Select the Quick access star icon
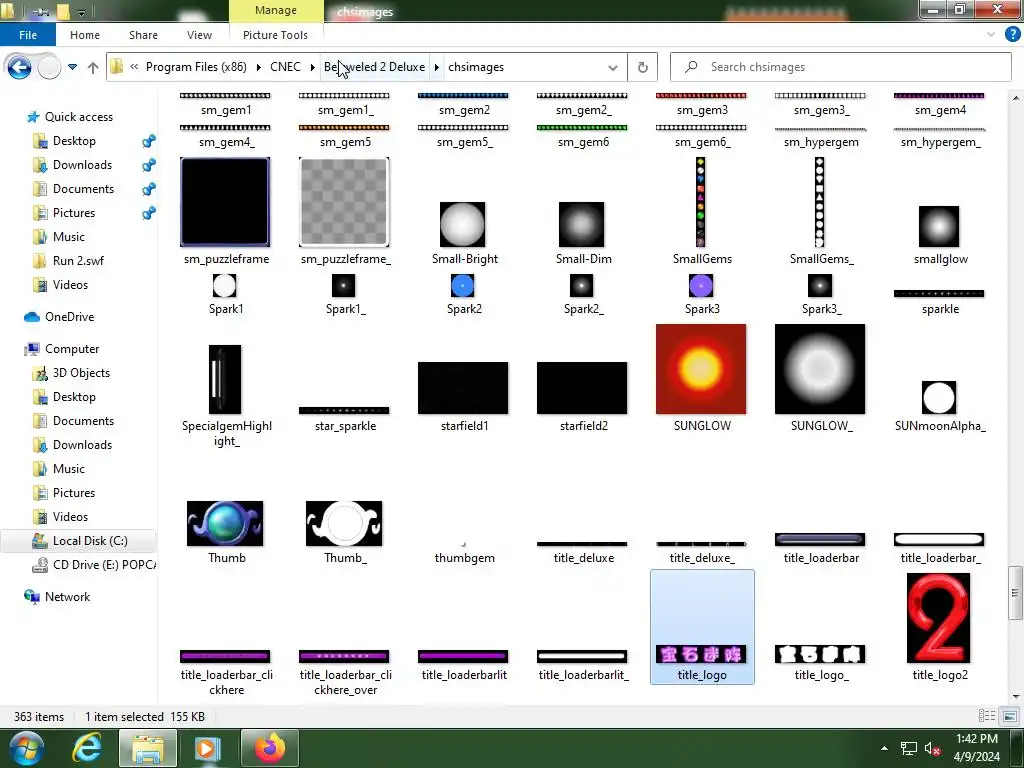This screenshot has width=1024, height=768. [33, 117]
